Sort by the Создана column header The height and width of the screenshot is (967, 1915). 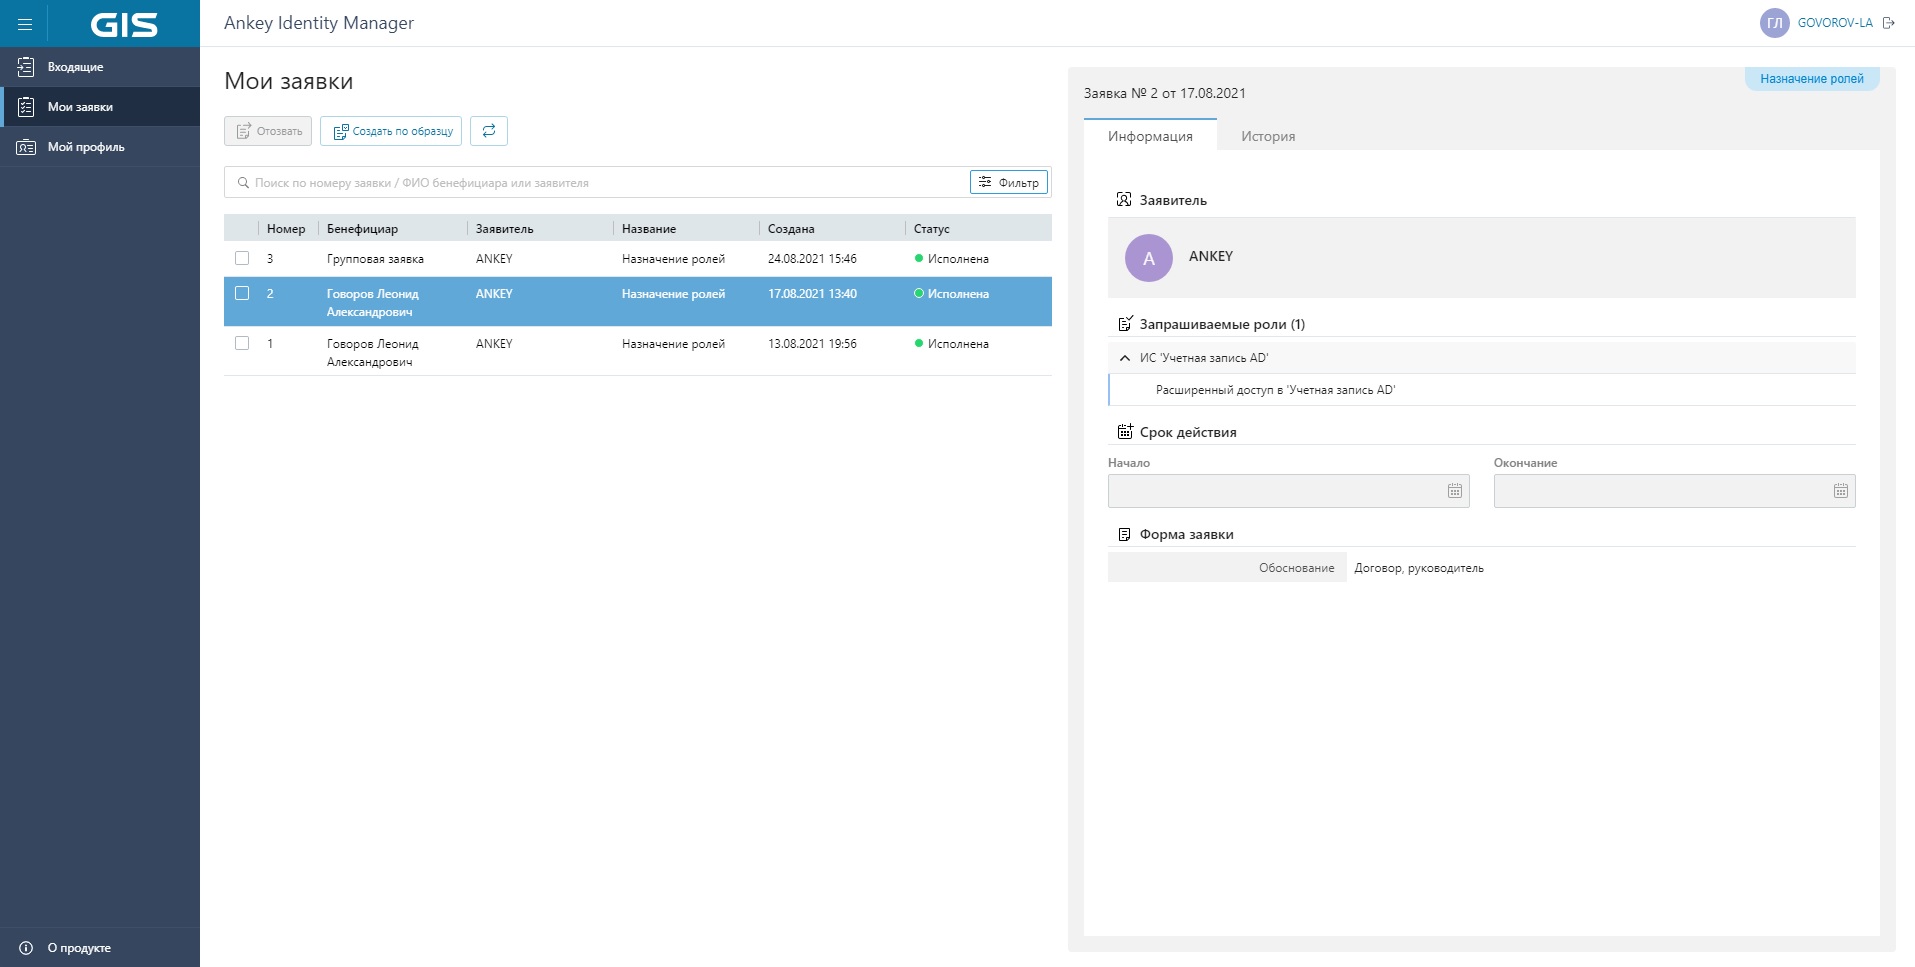(791, 229)
